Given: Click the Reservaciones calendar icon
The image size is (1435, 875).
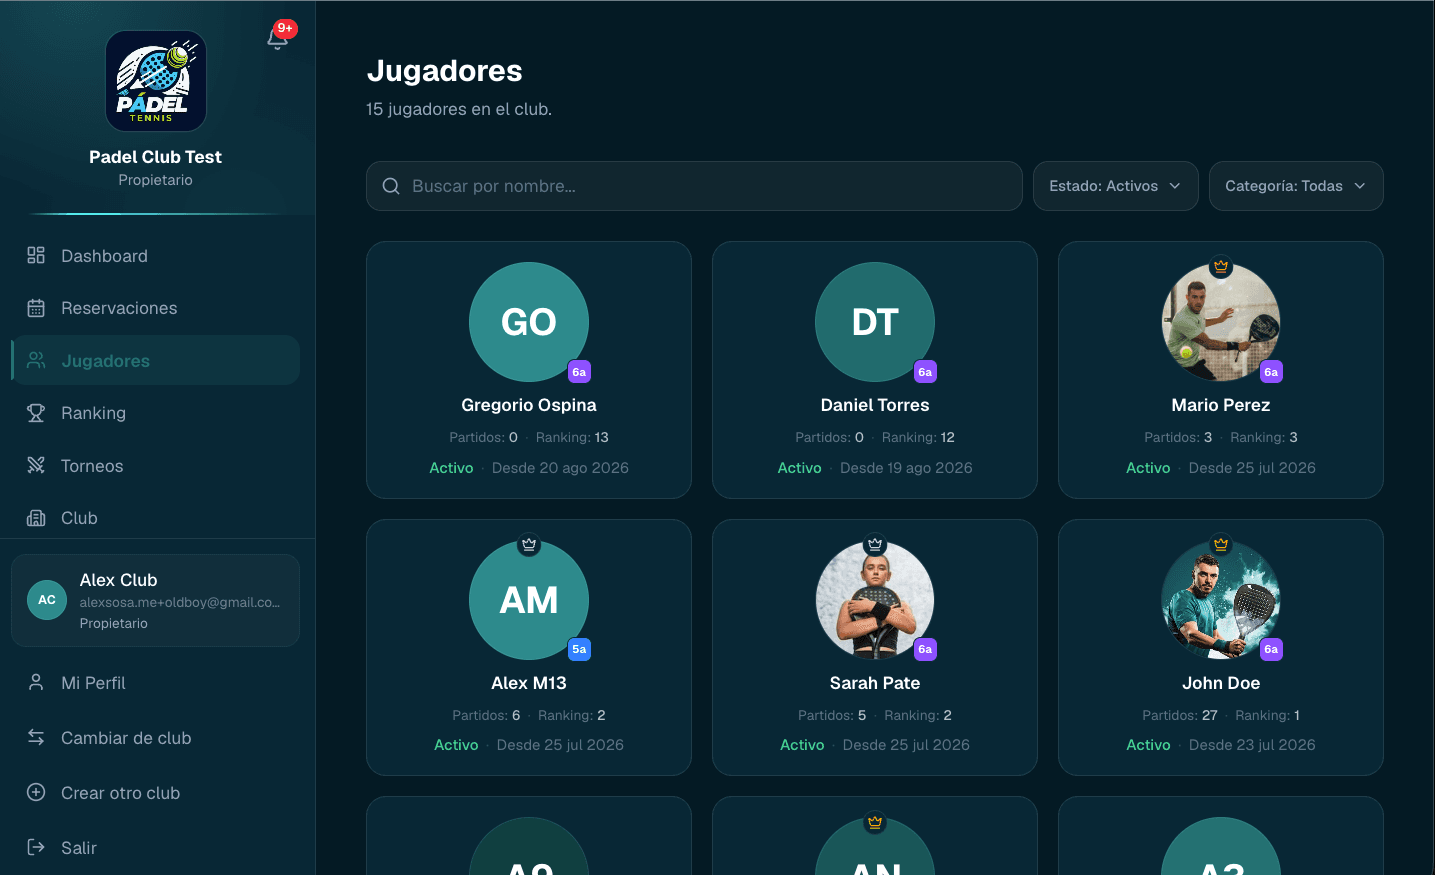Looking at the screenshot, I should tap(36, 308).
